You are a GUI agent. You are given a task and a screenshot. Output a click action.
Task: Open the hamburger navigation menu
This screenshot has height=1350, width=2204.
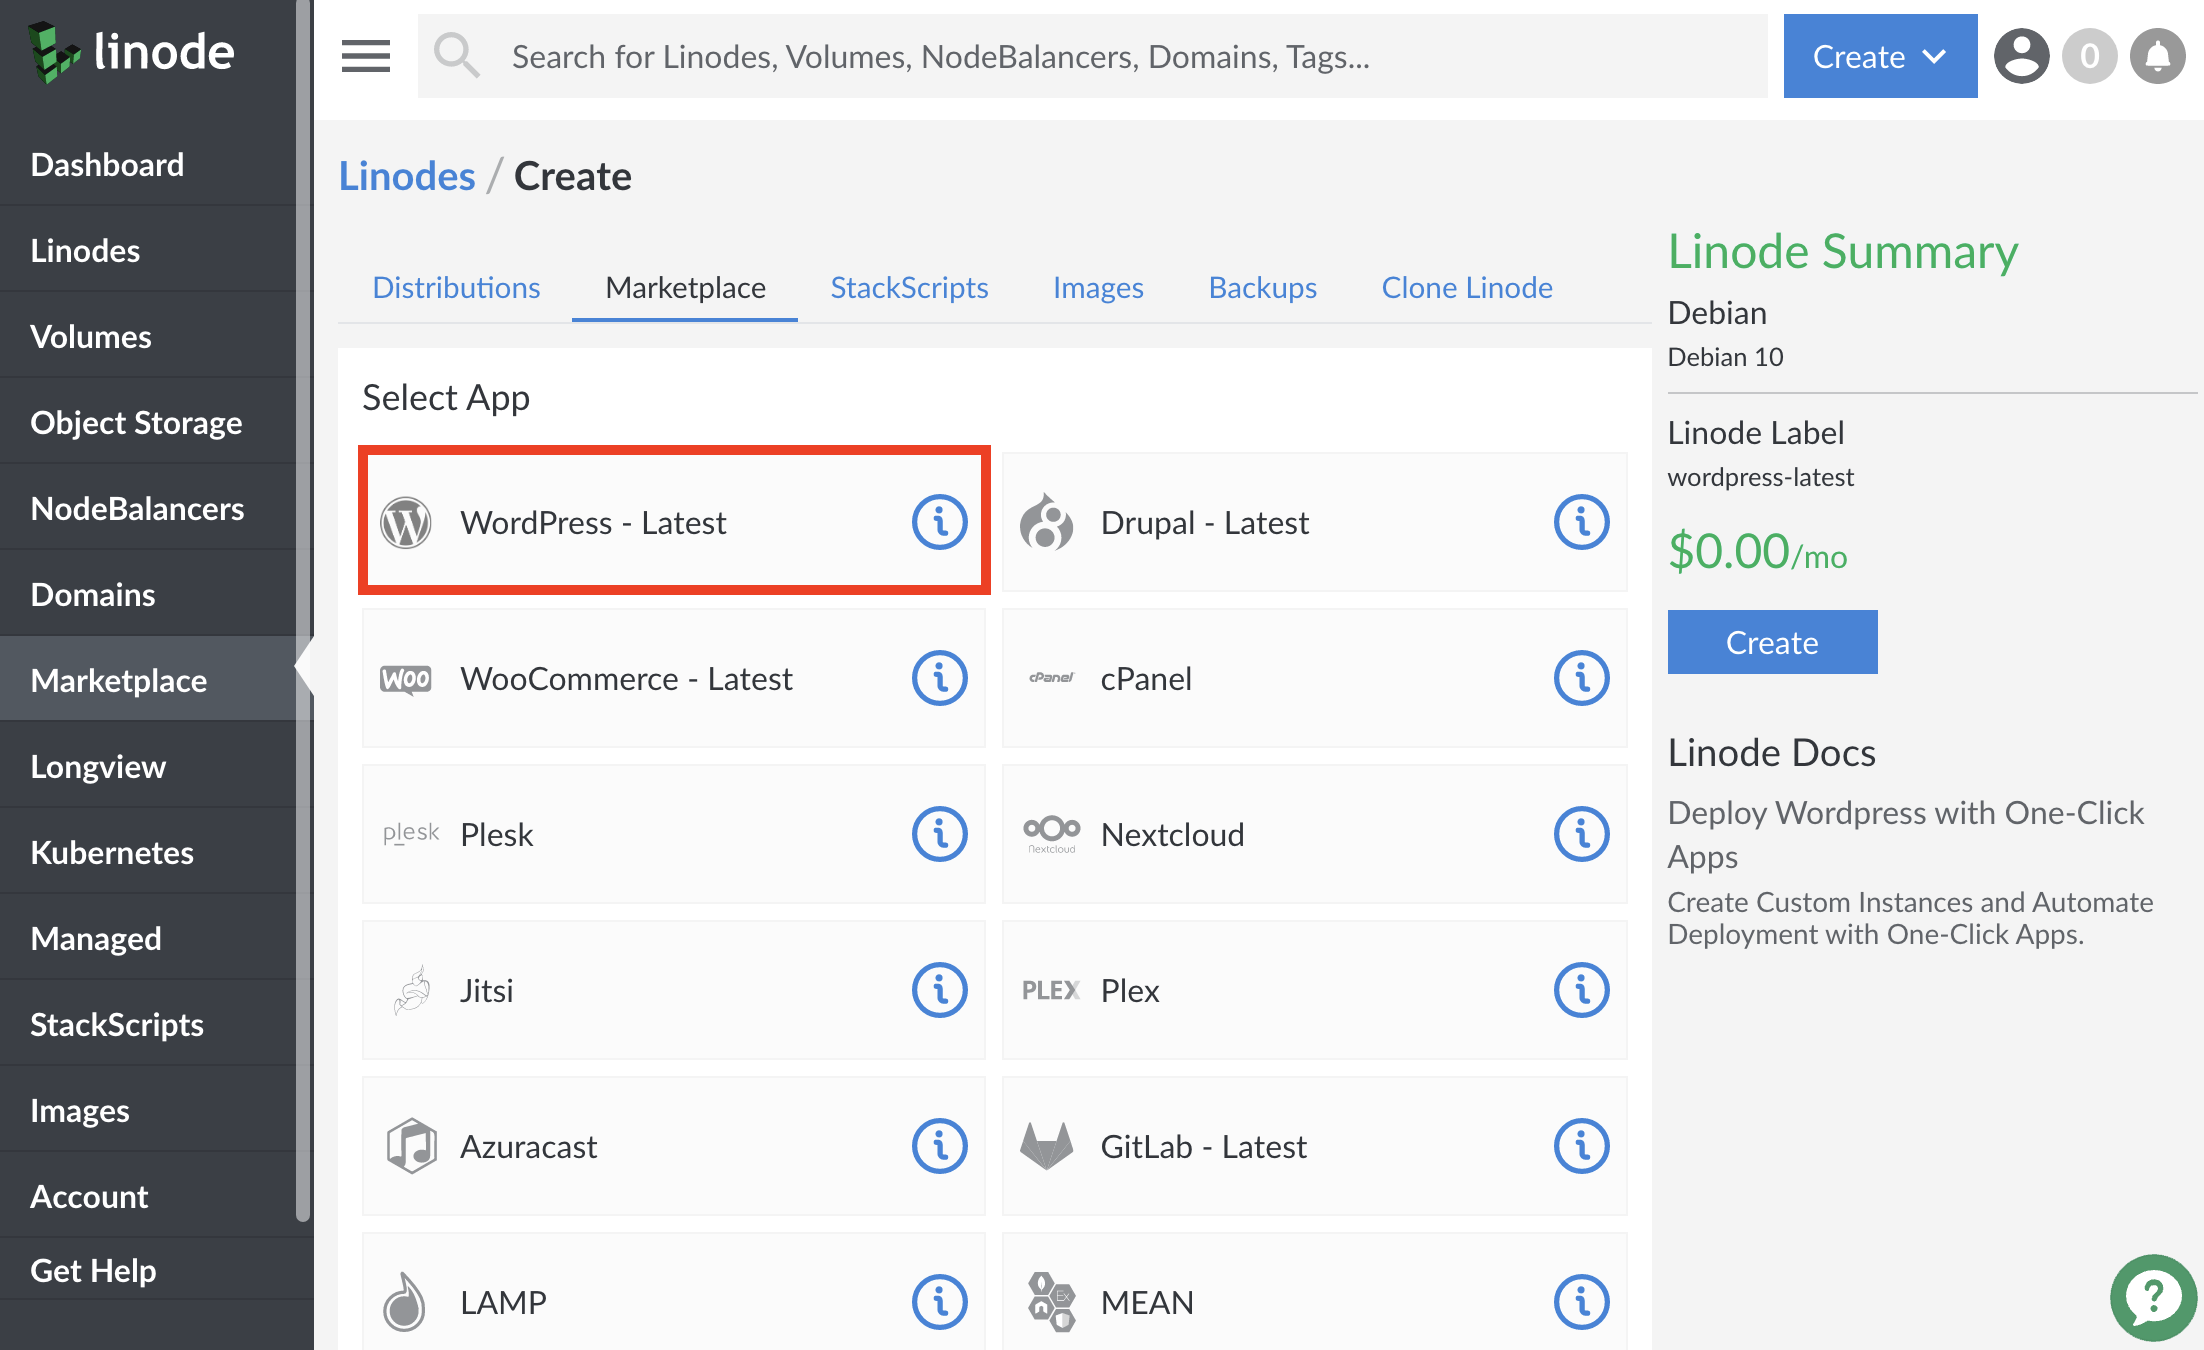tap(366, 56)
